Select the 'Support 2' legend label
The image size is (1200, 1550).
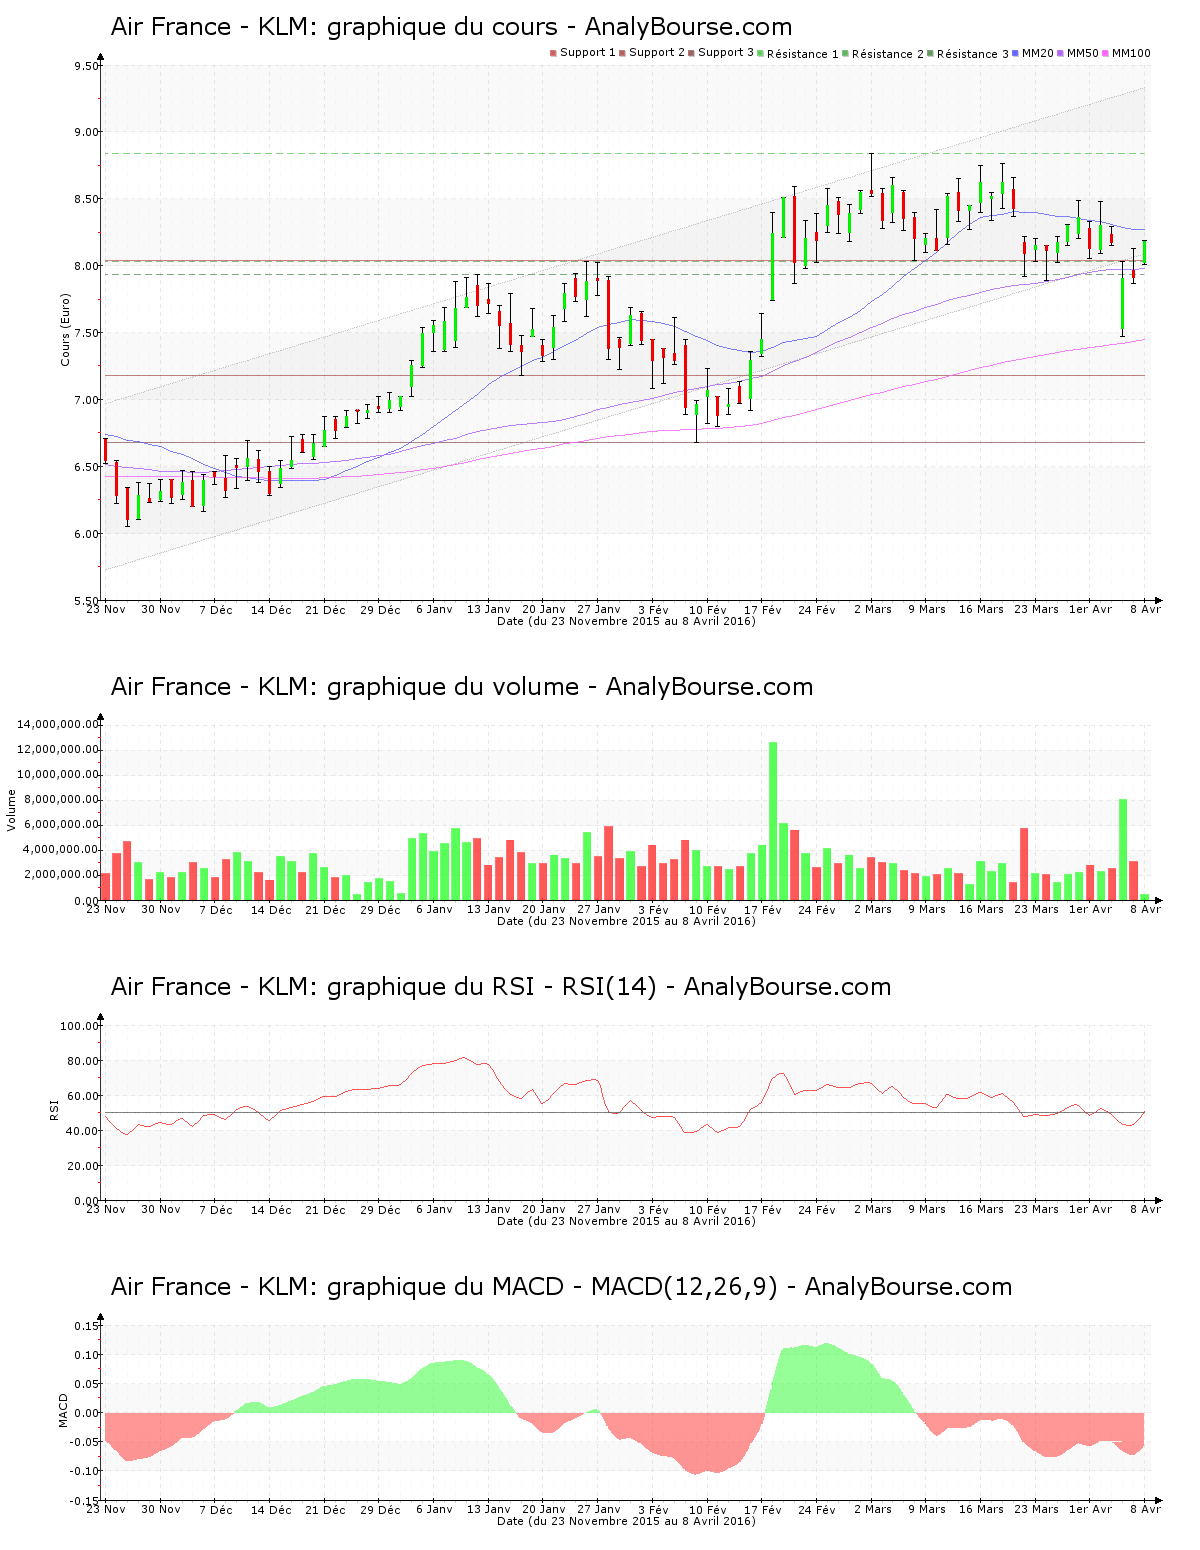[657, 52]
